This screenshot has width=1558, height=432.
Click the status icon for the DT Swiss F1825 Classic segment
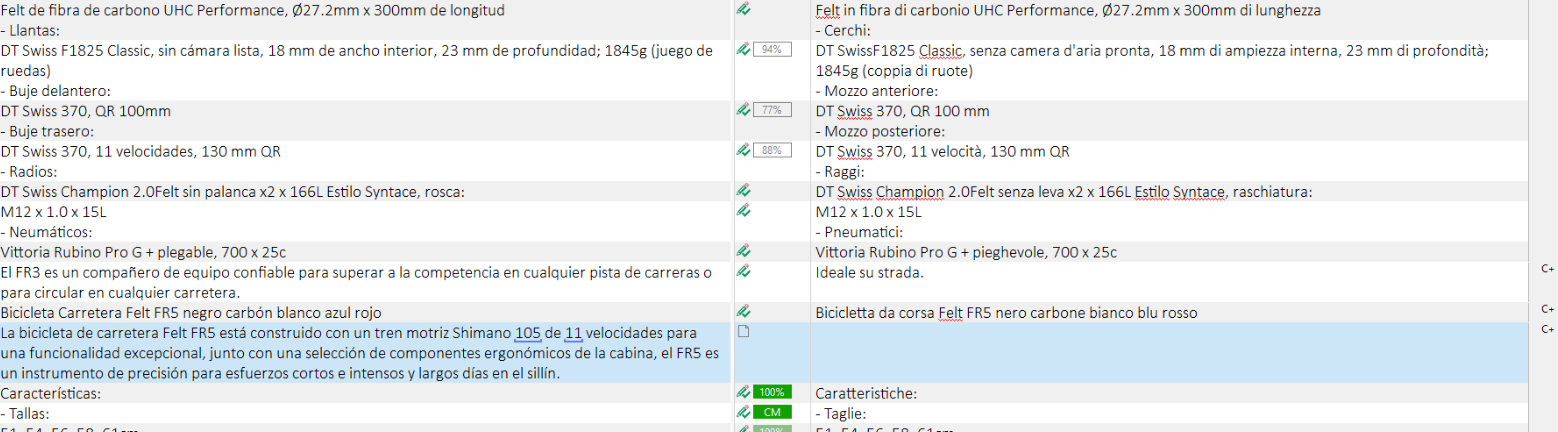click(x=743, y=49)
